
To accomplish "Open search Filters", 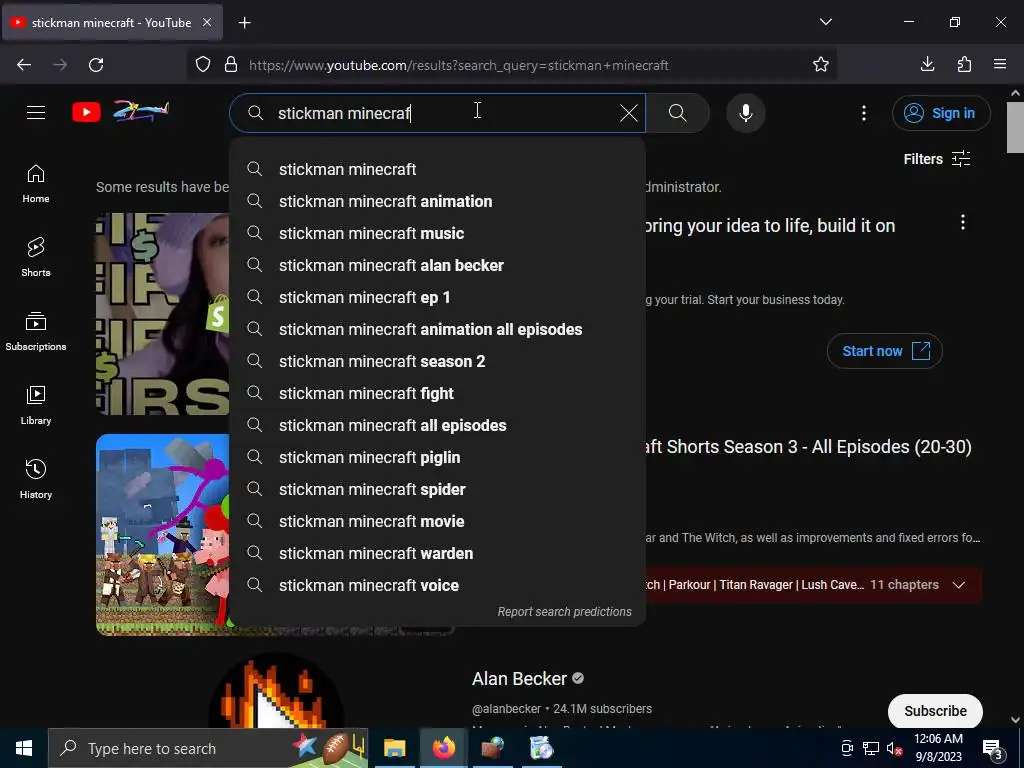I will (x=936, y=159).
